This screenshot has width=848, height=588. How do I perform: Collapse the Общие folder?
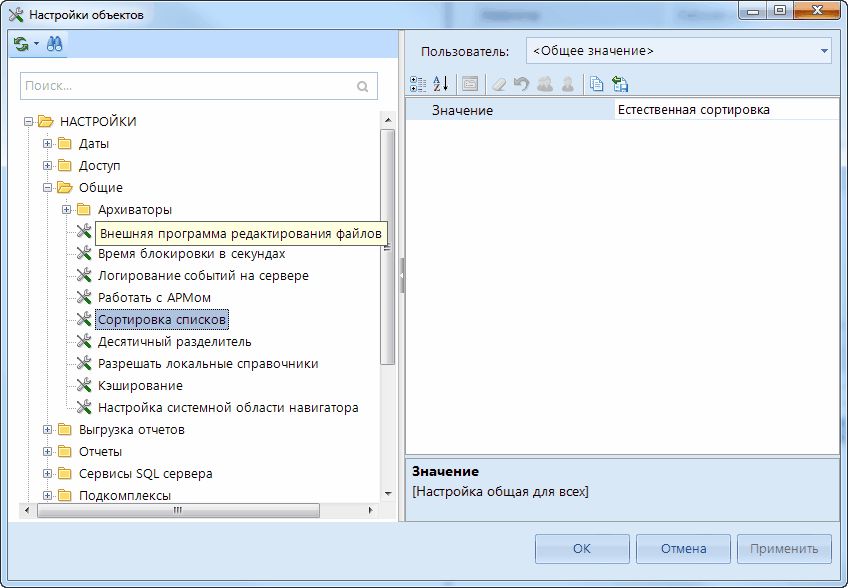coord(47,187)
